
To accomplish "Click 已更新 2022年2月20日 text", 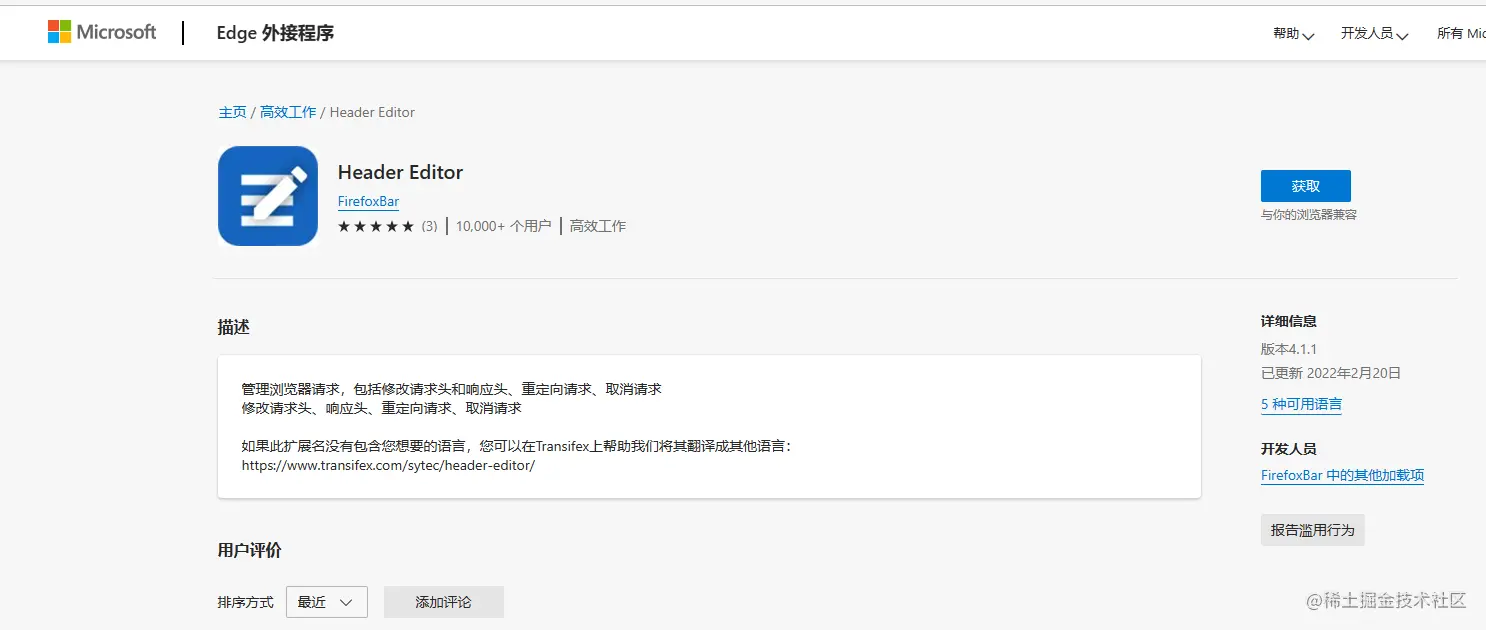I will point(1330,373).
